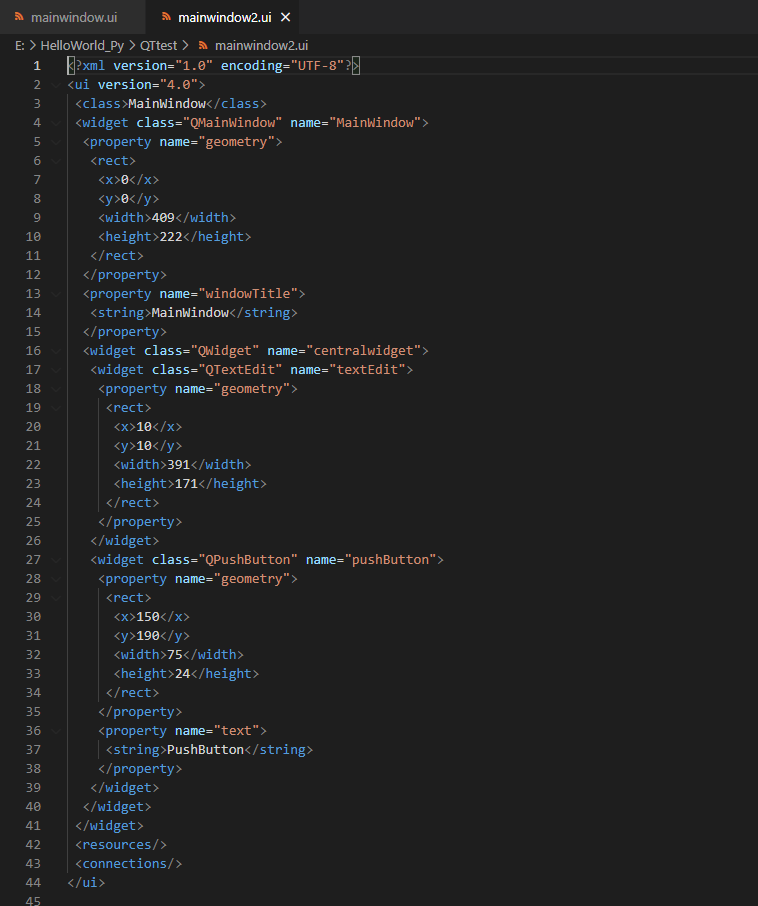Open the QTtest breadcrumb dropdown
Viewport: 758px width, 906px height.
tap(158, 45)
